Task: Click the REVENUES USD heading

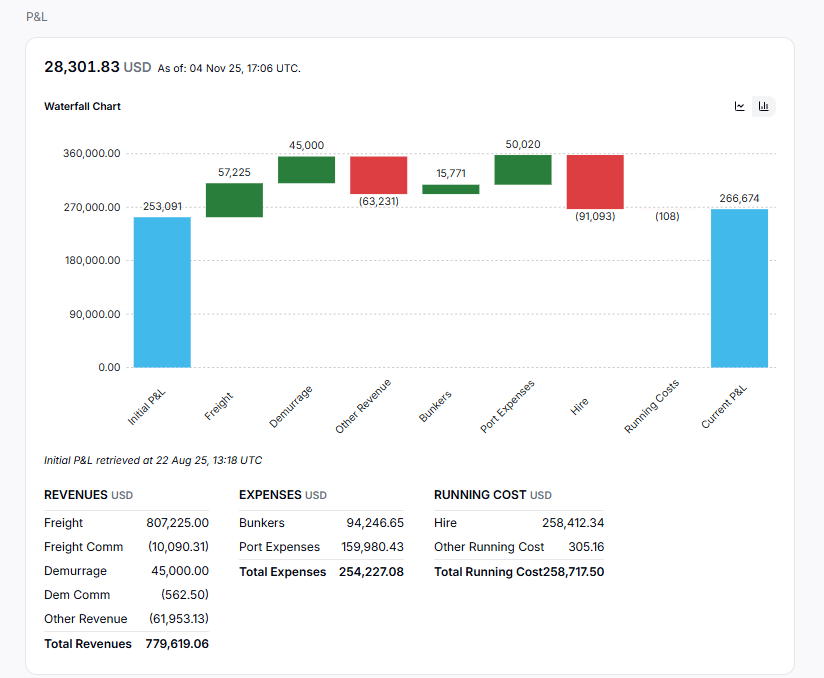Action: click(x=88, y=495)
